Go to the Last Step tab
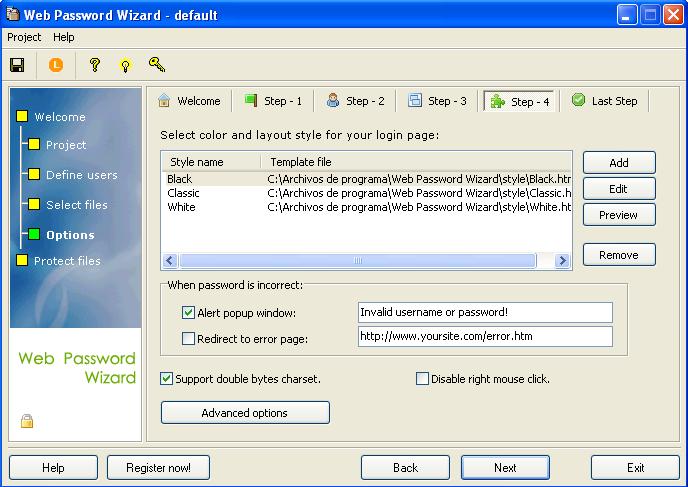Viewport: 688px width, 487px height. pyautogui.click(x=605, y=101)
